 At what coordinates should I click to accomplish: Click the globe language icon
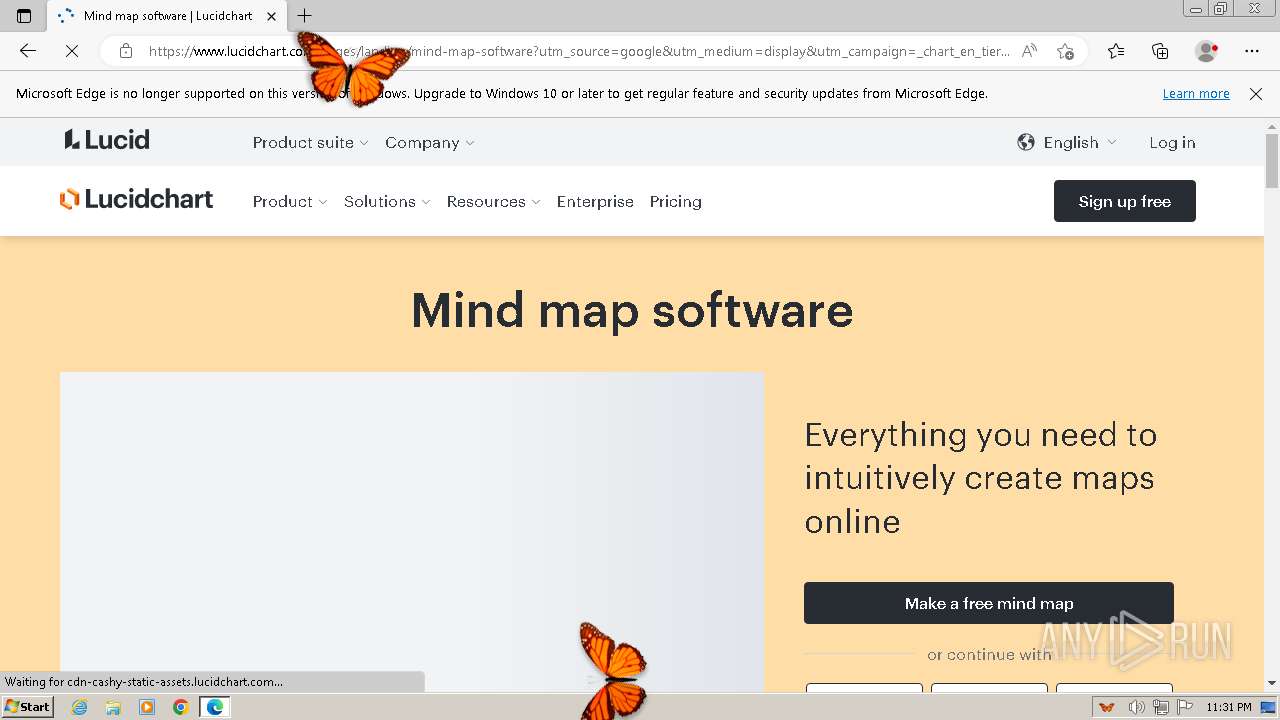pyautogui.click(x=1026, y=142)
